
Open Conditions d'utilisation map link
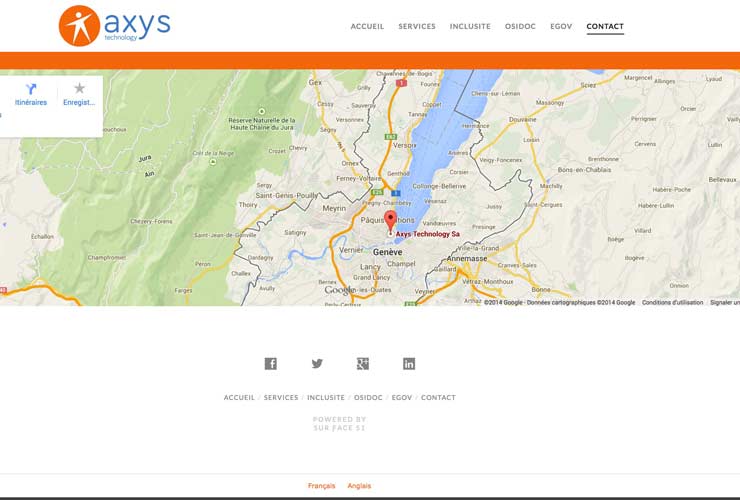click(673, 302)
